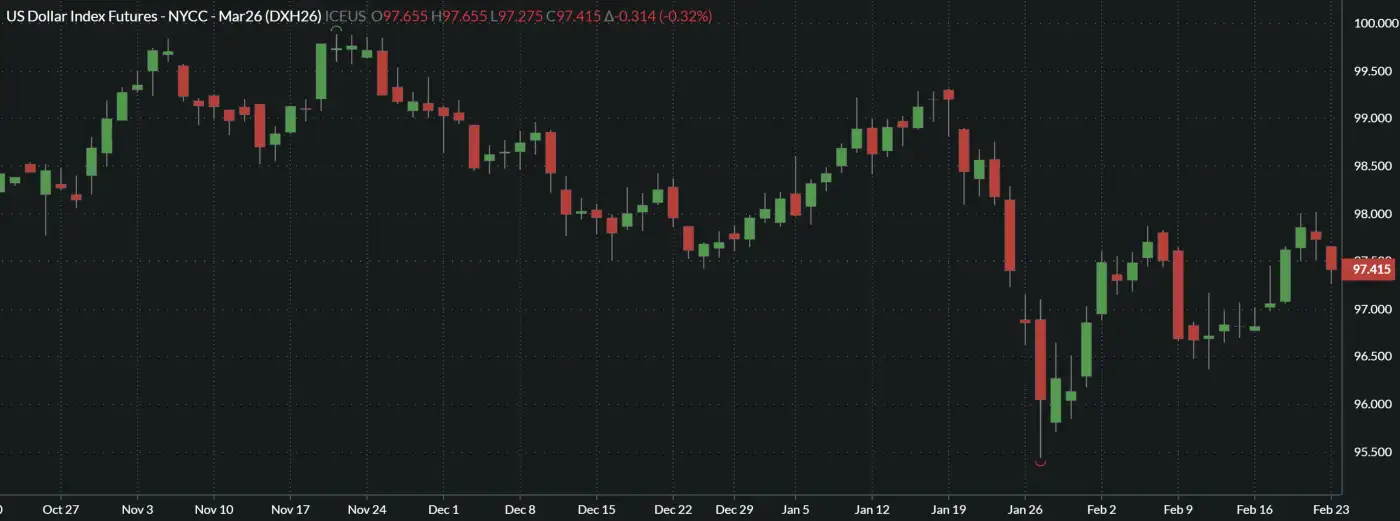Click the Oct 27 date axis label

(x=61, y=509)
